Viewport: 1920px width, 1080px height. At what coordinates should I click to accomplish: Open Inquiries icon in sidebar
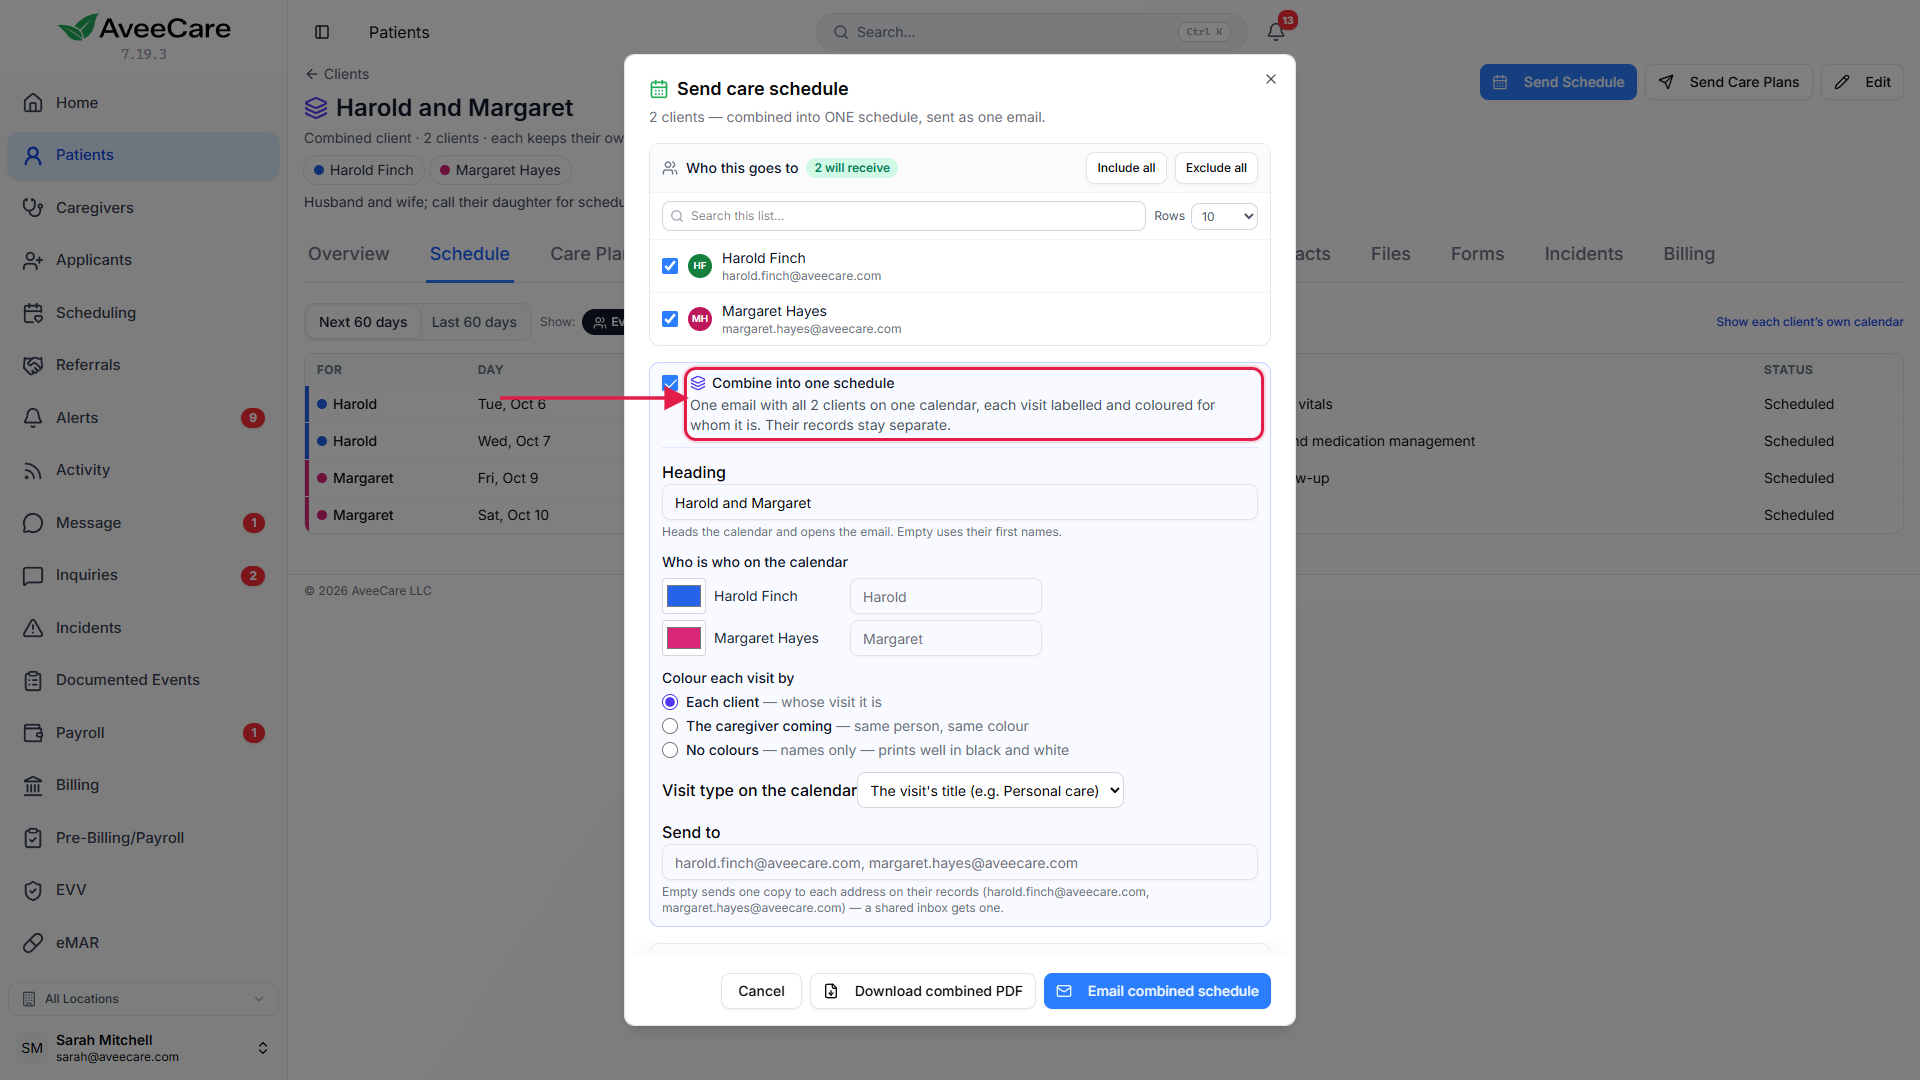(x=33, y=575)
